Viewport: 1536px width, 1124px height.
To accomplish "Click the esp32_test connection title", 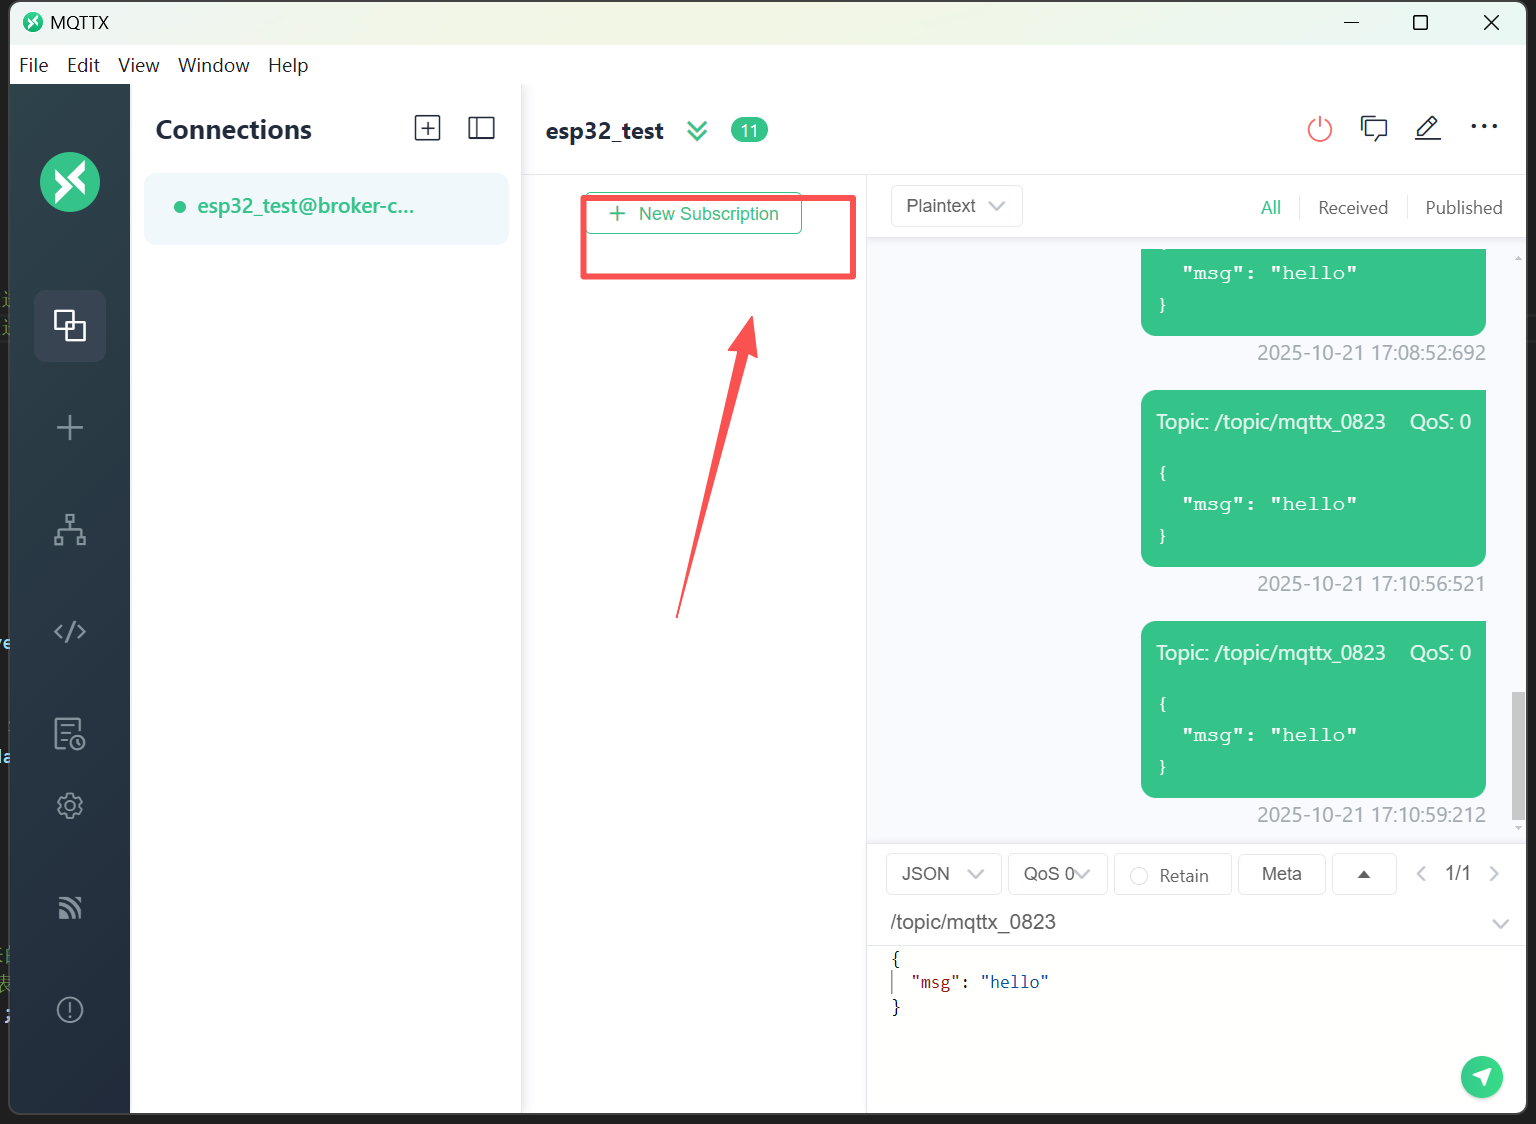I will click(604, 131).
